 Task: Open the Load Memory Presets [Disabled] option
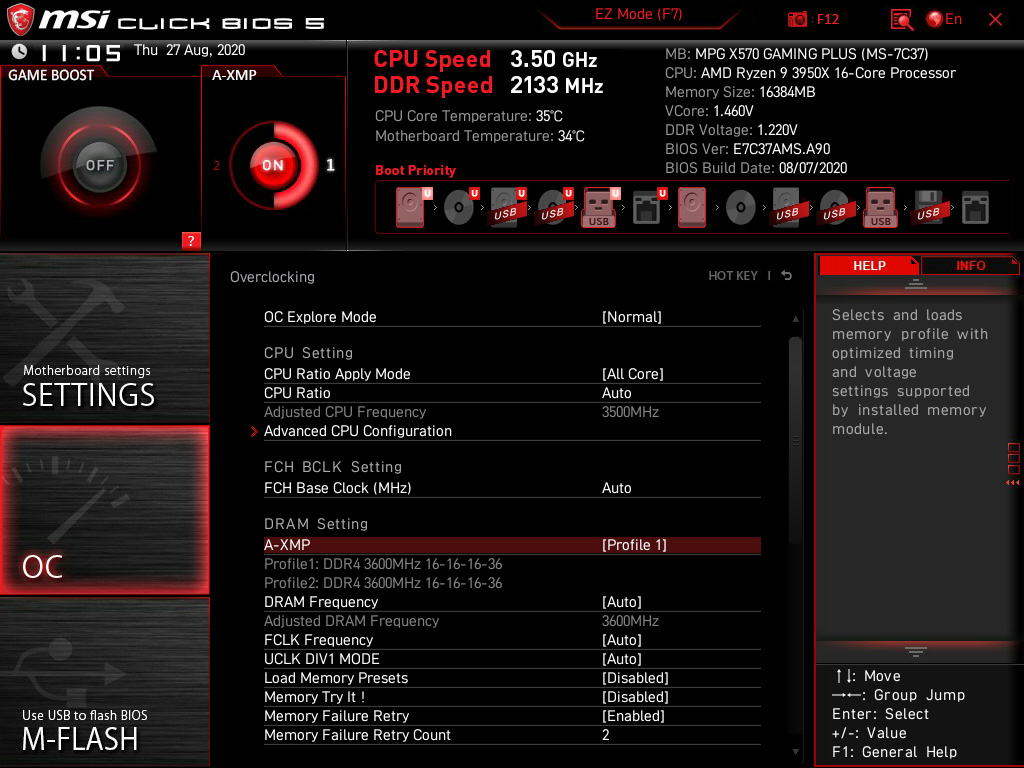pos(512,678)
